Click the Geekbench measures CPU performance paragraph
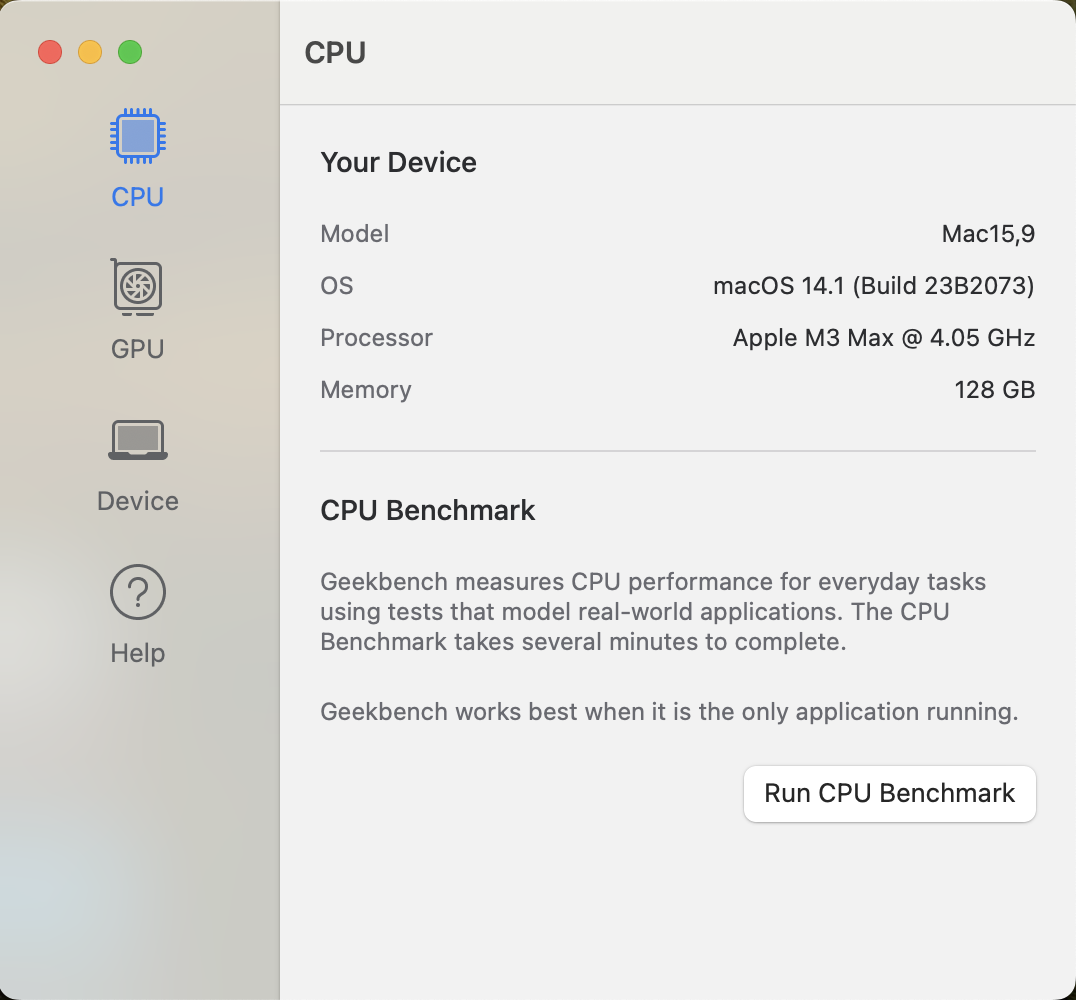 coord(653,611)
